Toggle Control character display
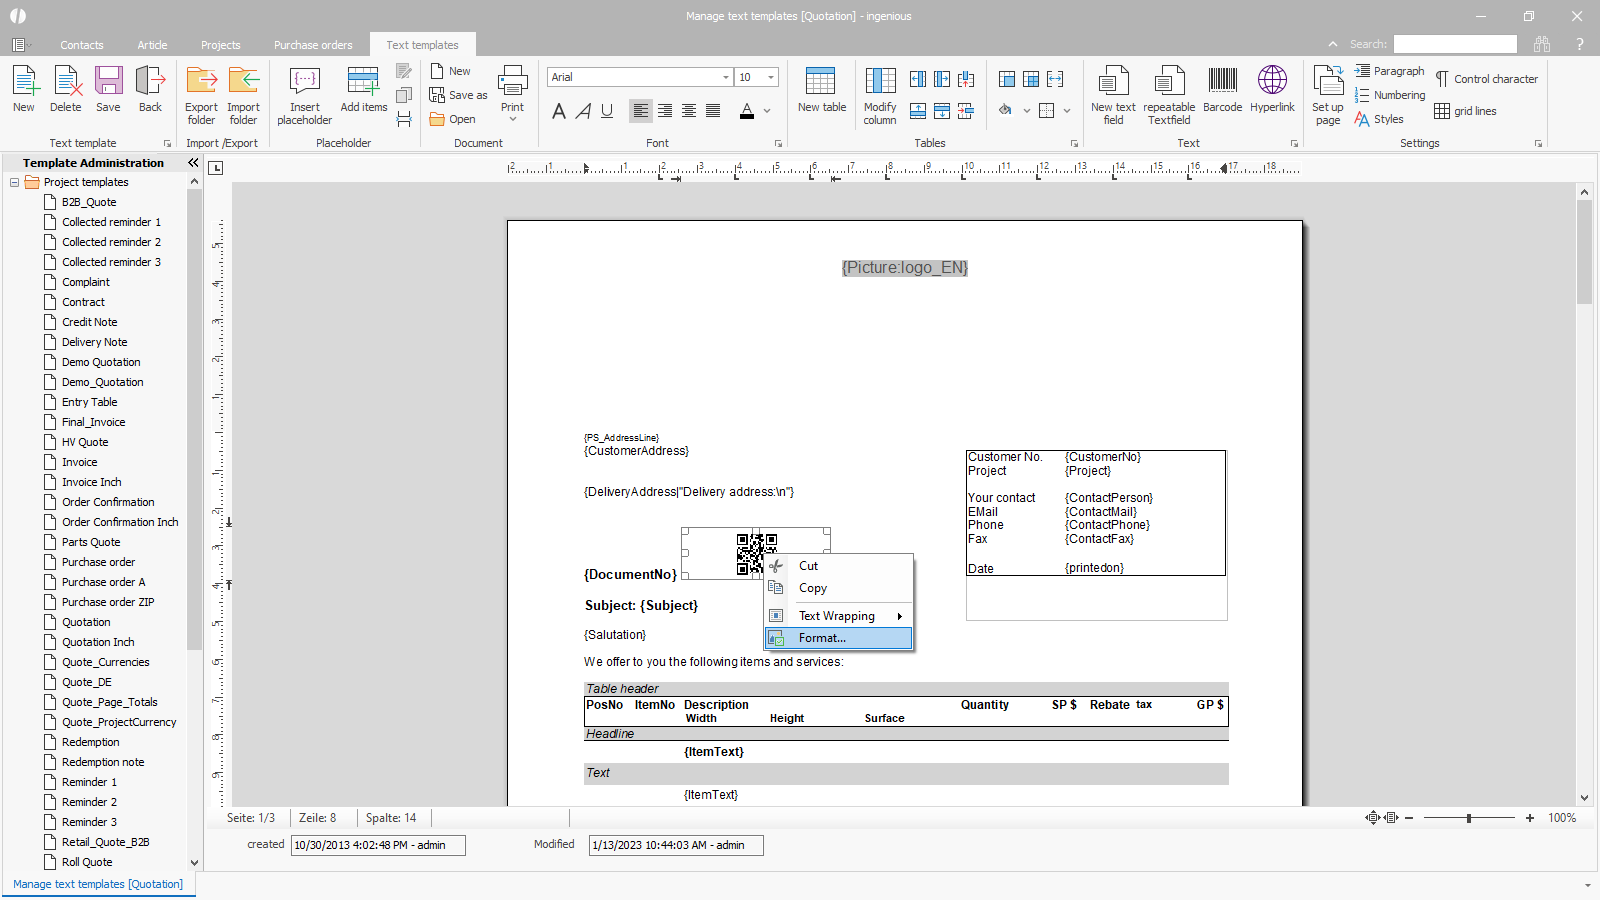 pos(1486,79)
